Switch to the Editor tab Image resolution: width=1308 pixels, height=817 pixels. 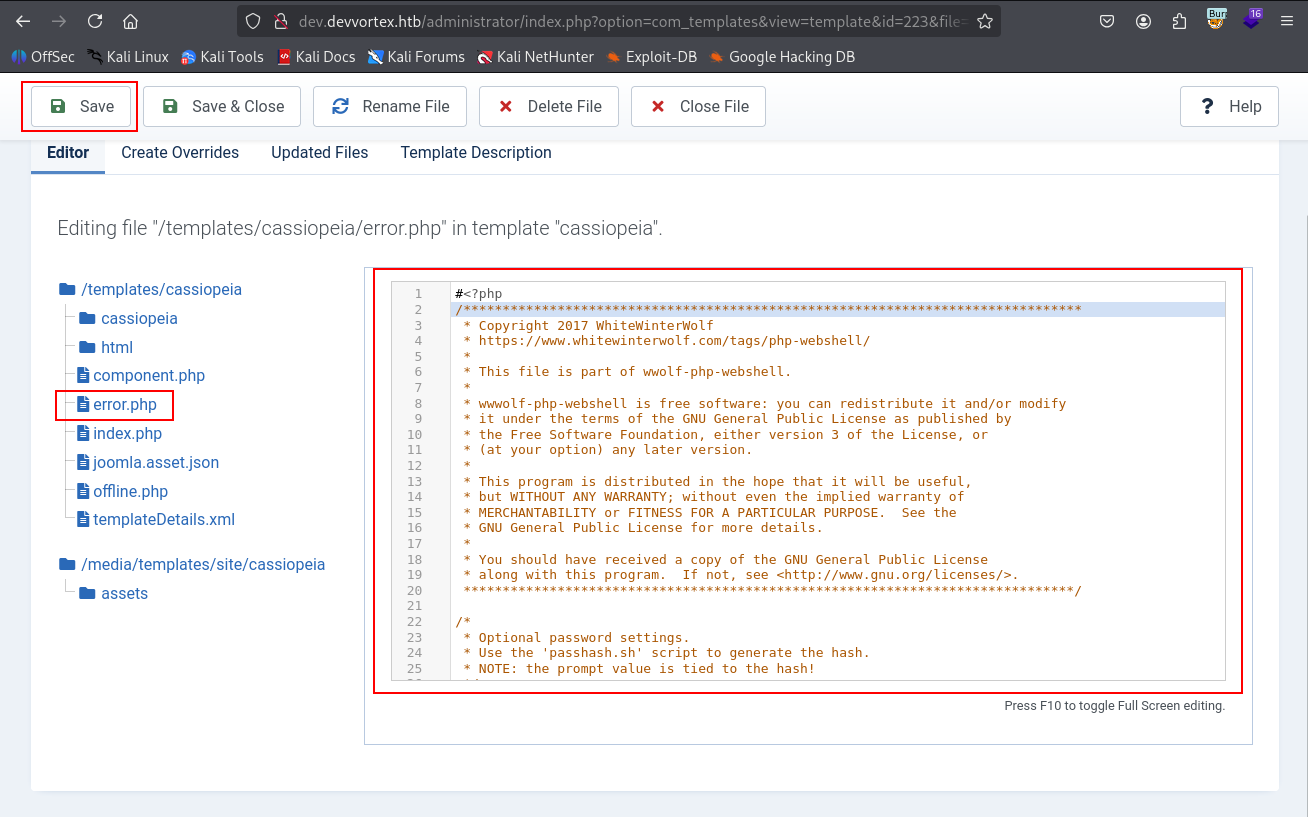point(68,153)
